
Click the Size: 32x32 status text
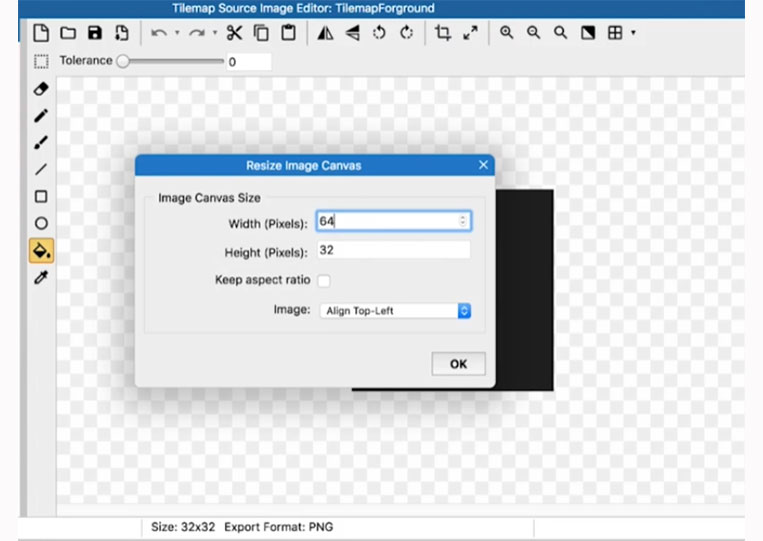183,527
